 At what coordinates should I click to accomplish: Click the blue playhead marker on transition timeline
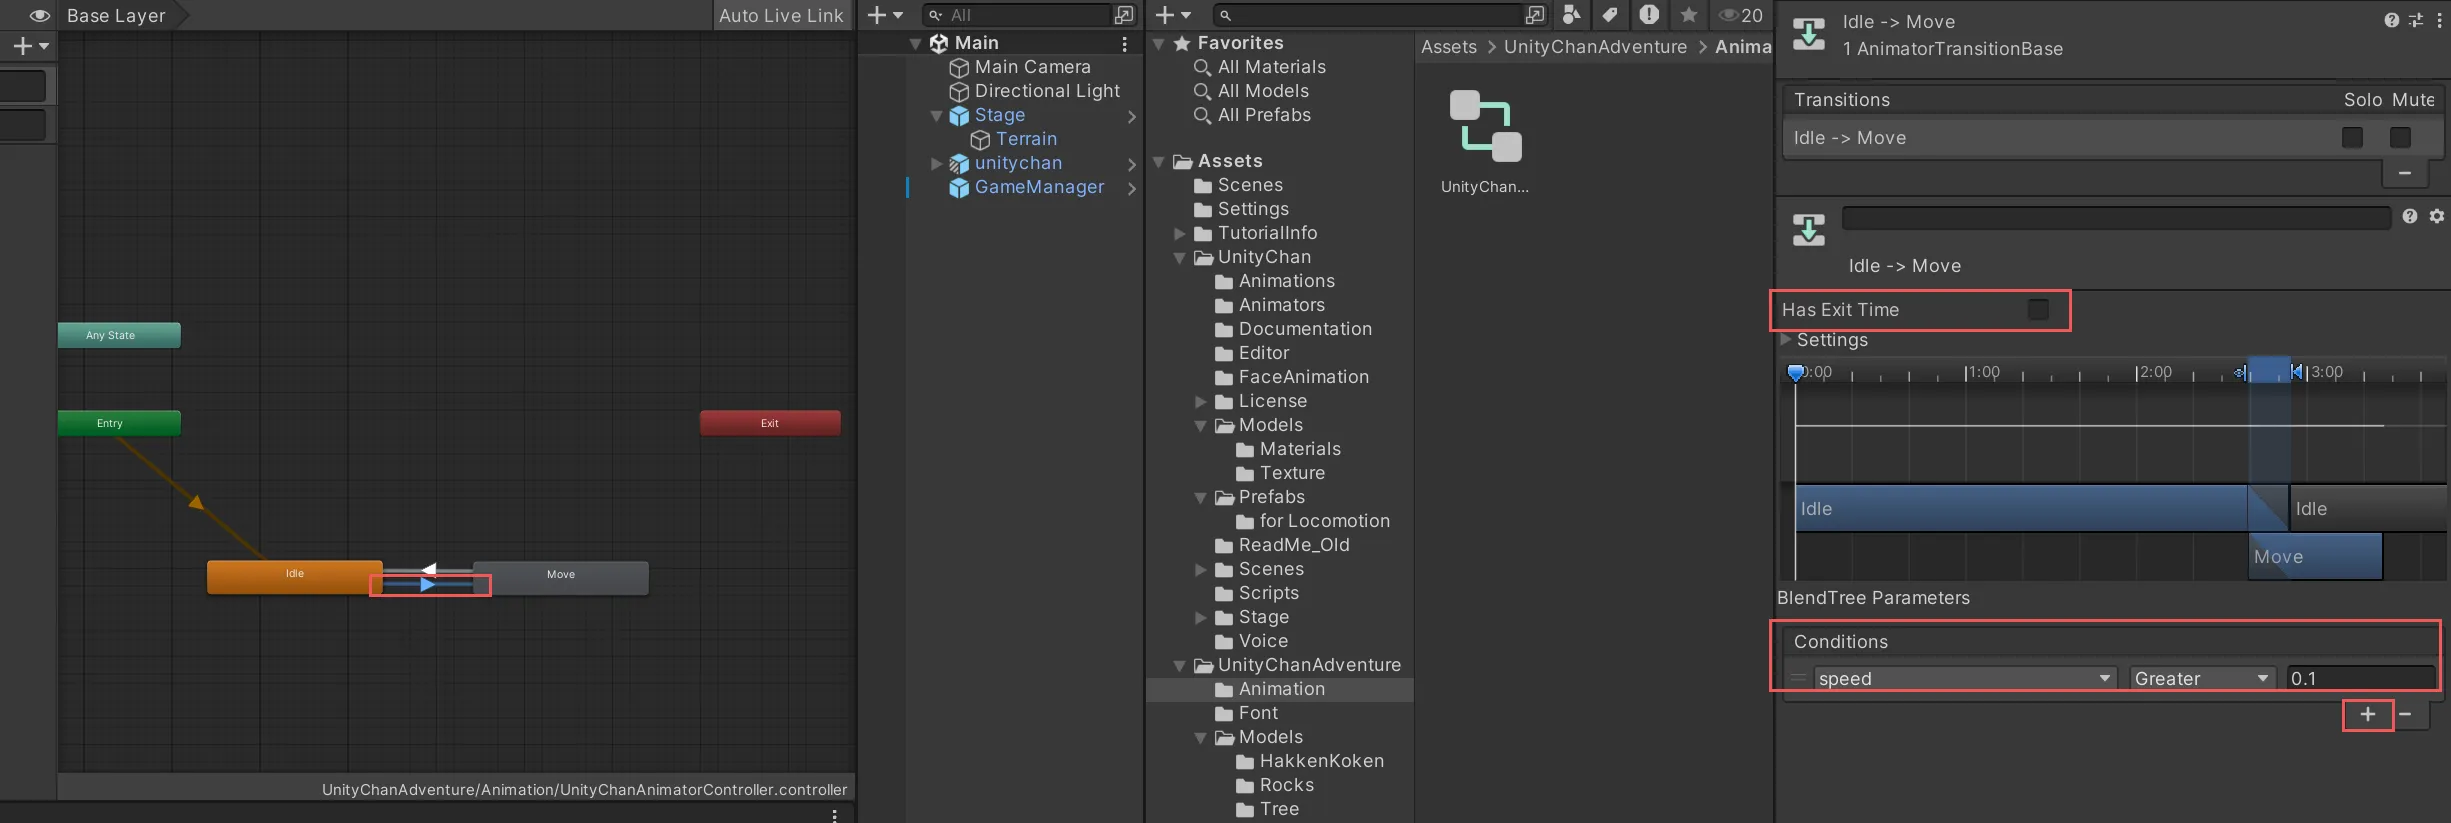(x=1795, y=373)
